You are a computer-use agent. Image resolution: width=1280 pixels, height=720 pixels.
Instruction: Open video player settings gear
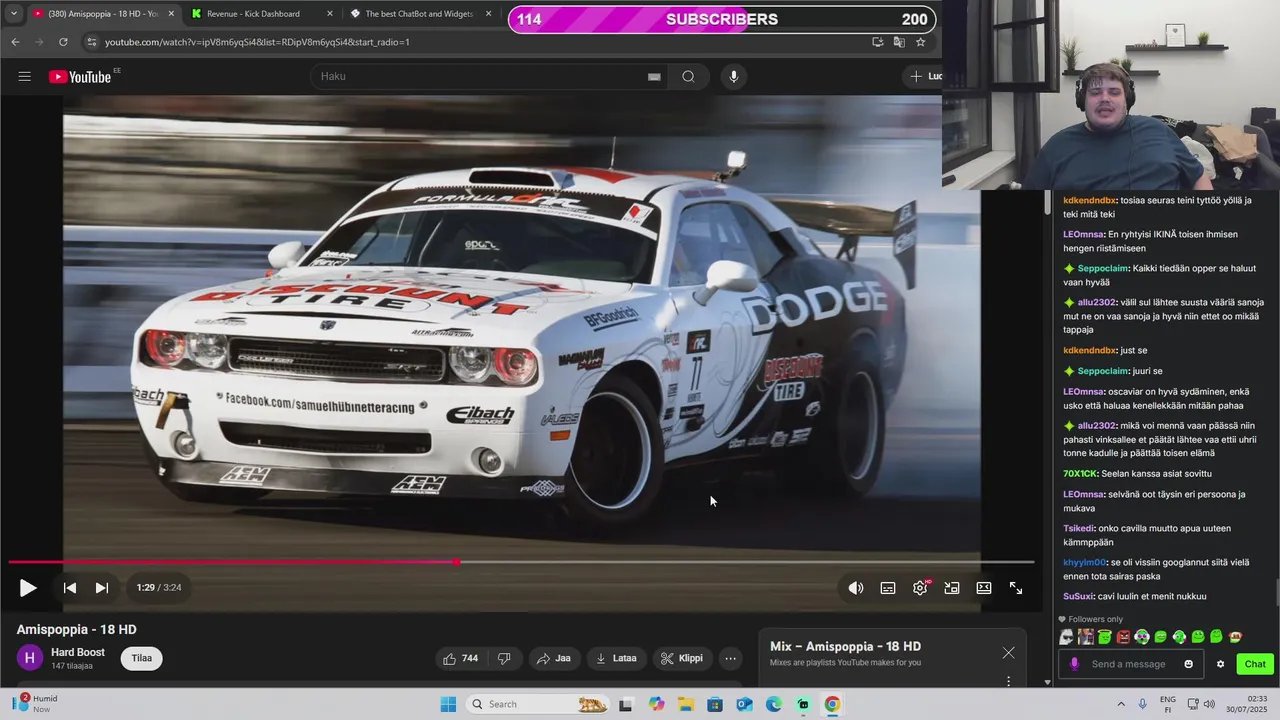[x=920, y=588]
